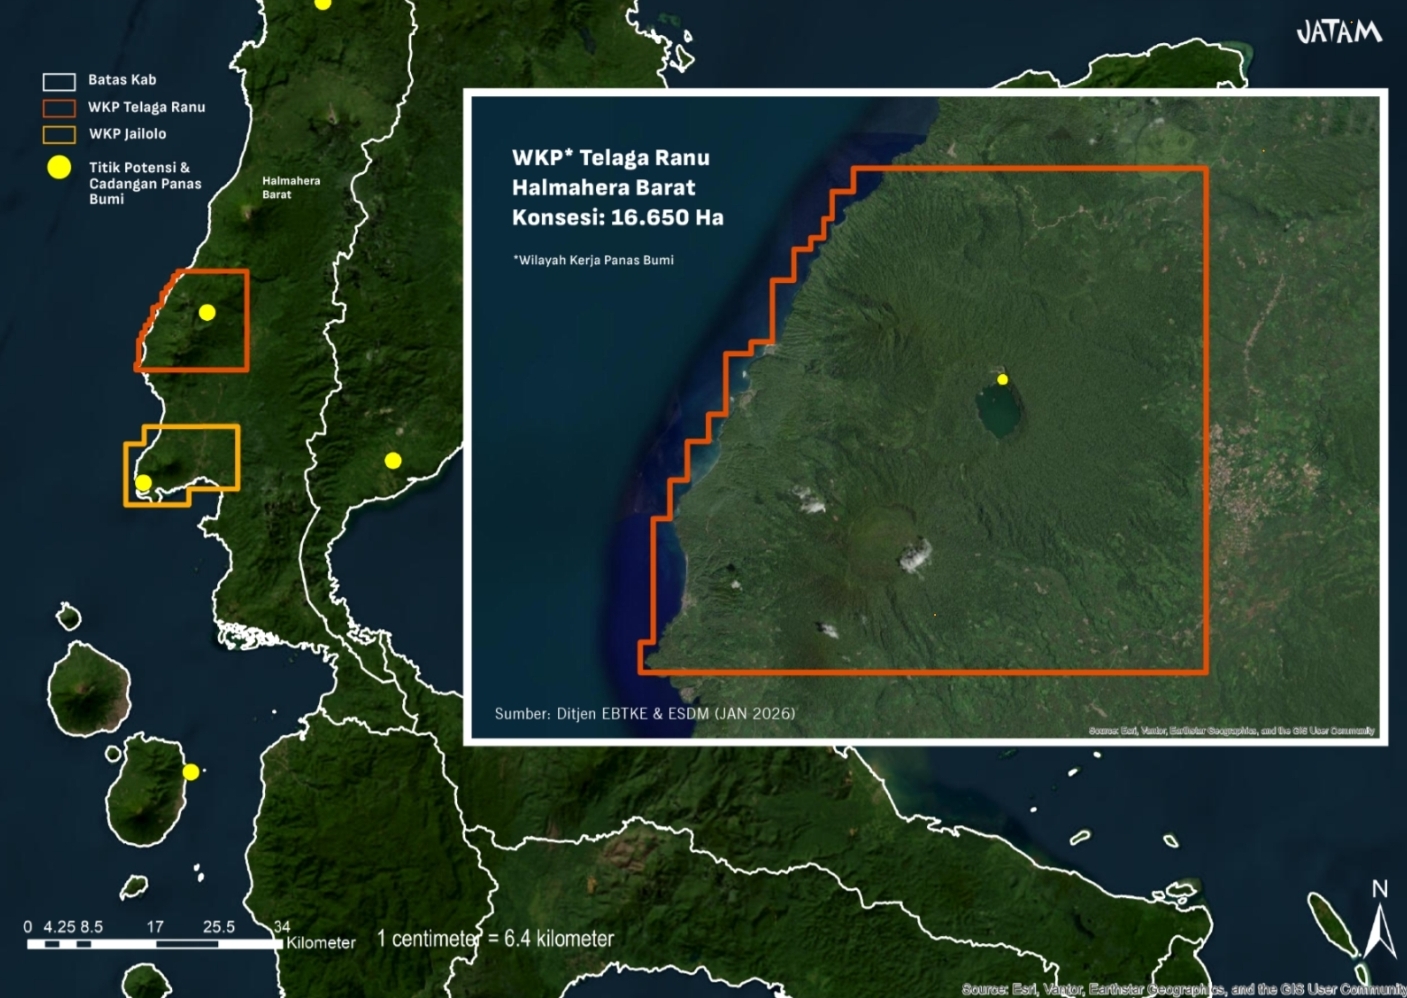
Task: Click the Halmahera Barat label on the main map
Action: [x=290, y=188]
